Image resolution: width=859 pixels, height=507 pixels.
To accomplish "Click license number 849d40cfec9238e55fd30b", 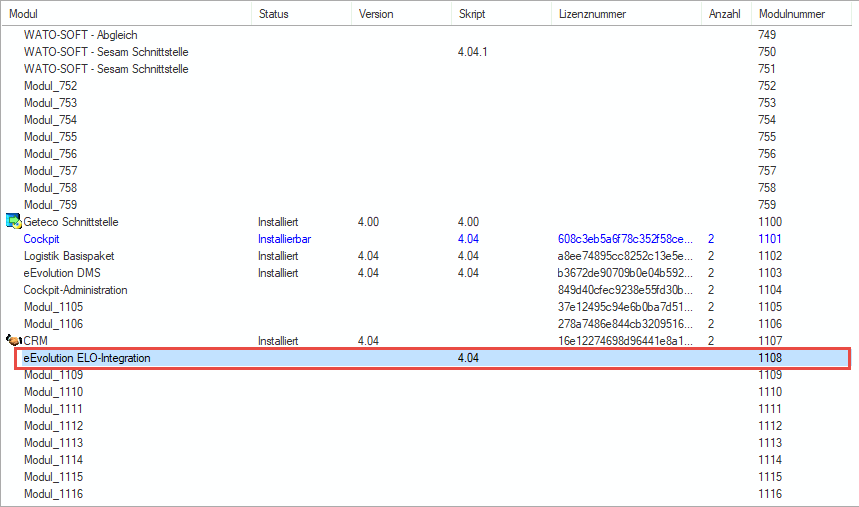I will click(625, 289).
